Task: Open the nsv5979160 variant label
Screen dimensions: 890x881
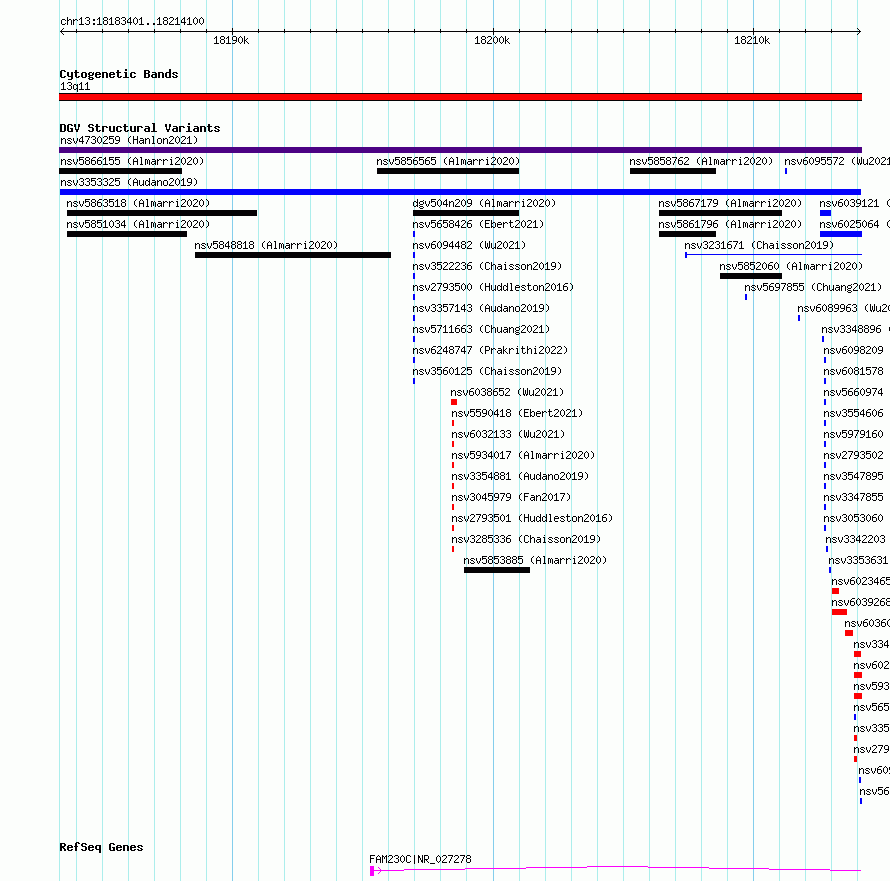Action: 853,434
